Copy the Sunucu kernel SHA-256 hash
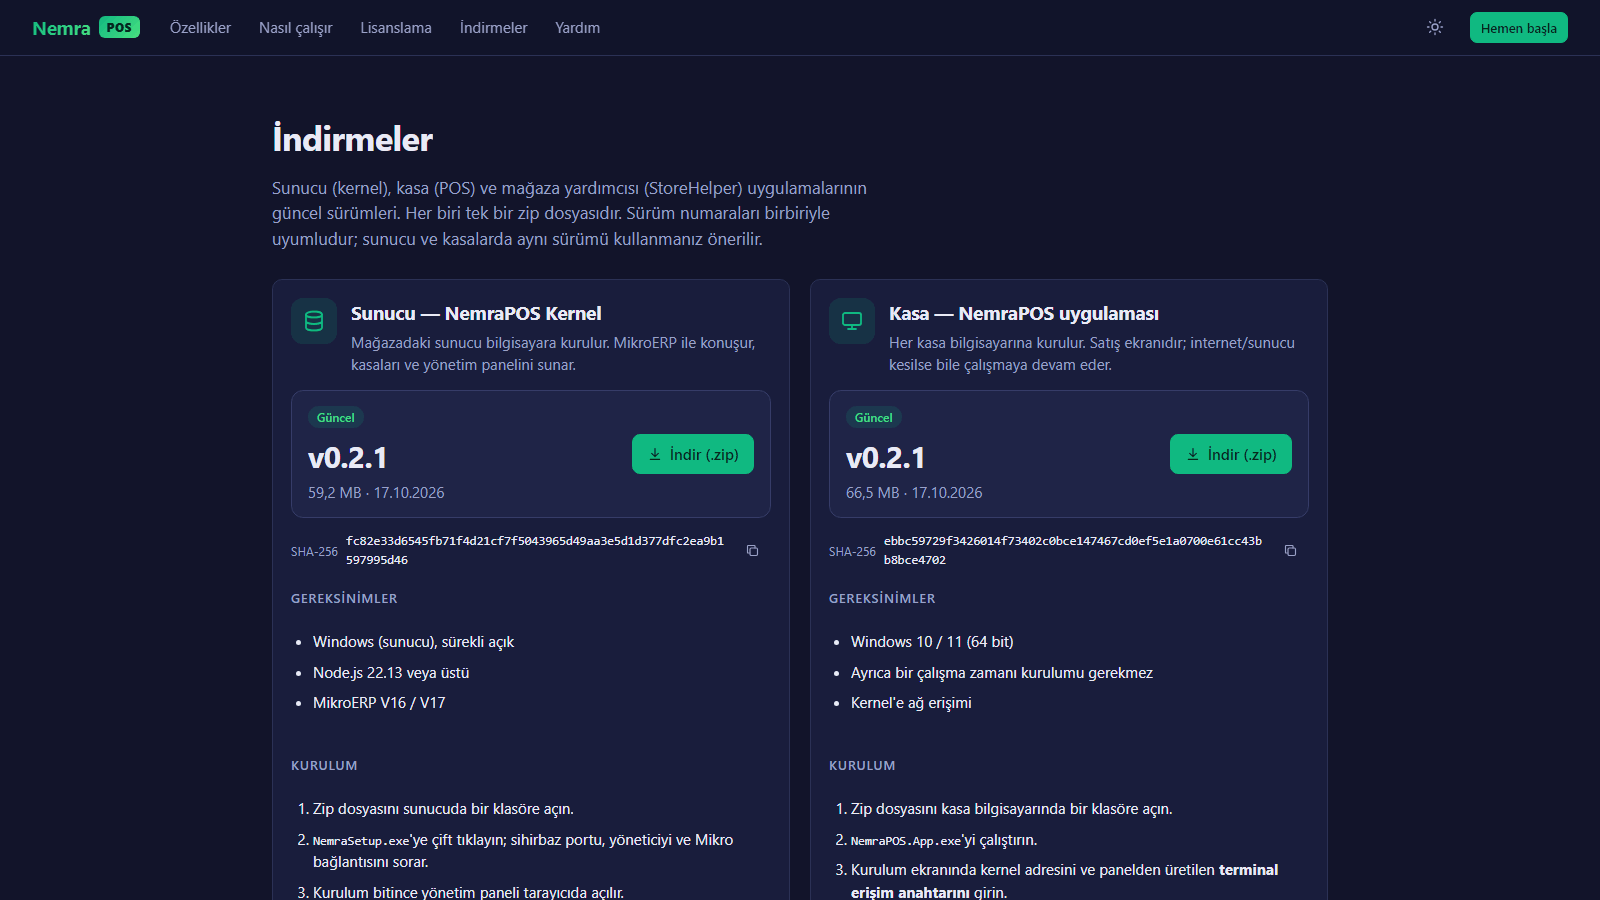1600x900 pixels. tap(753, 551)
